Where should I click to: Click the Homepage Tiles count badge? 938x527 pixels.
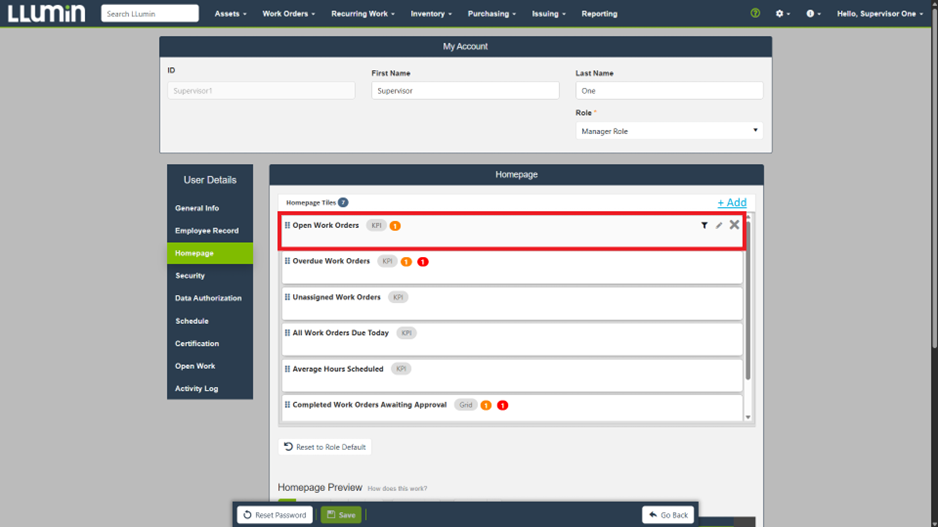click(x=343, y=202)
